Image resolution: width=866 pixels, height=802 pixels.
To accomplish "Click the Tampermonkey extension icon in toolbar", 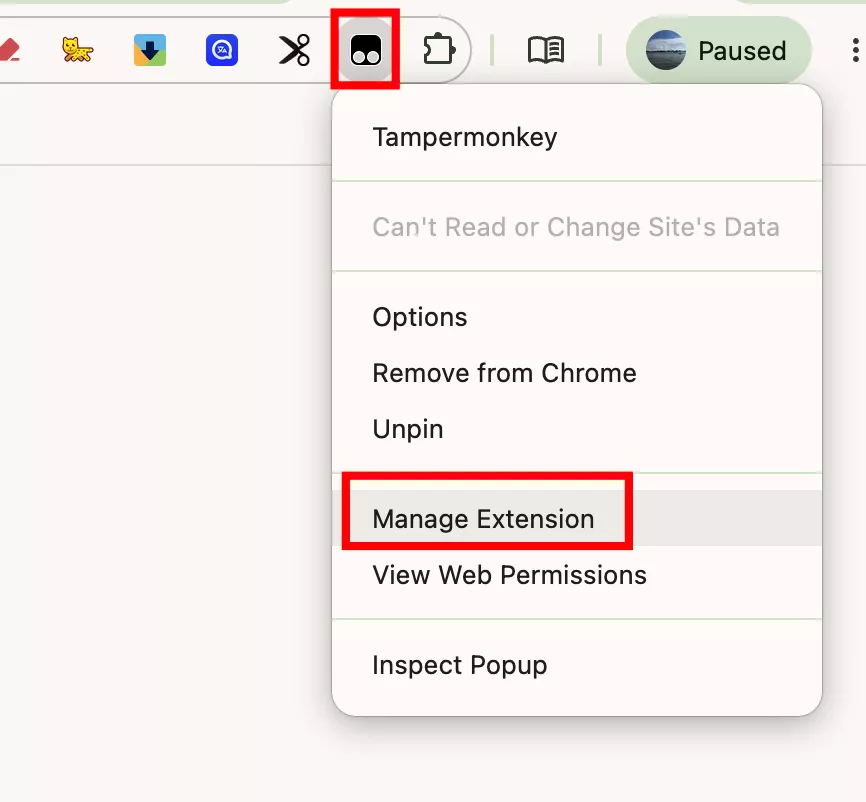I will (365, 50).
